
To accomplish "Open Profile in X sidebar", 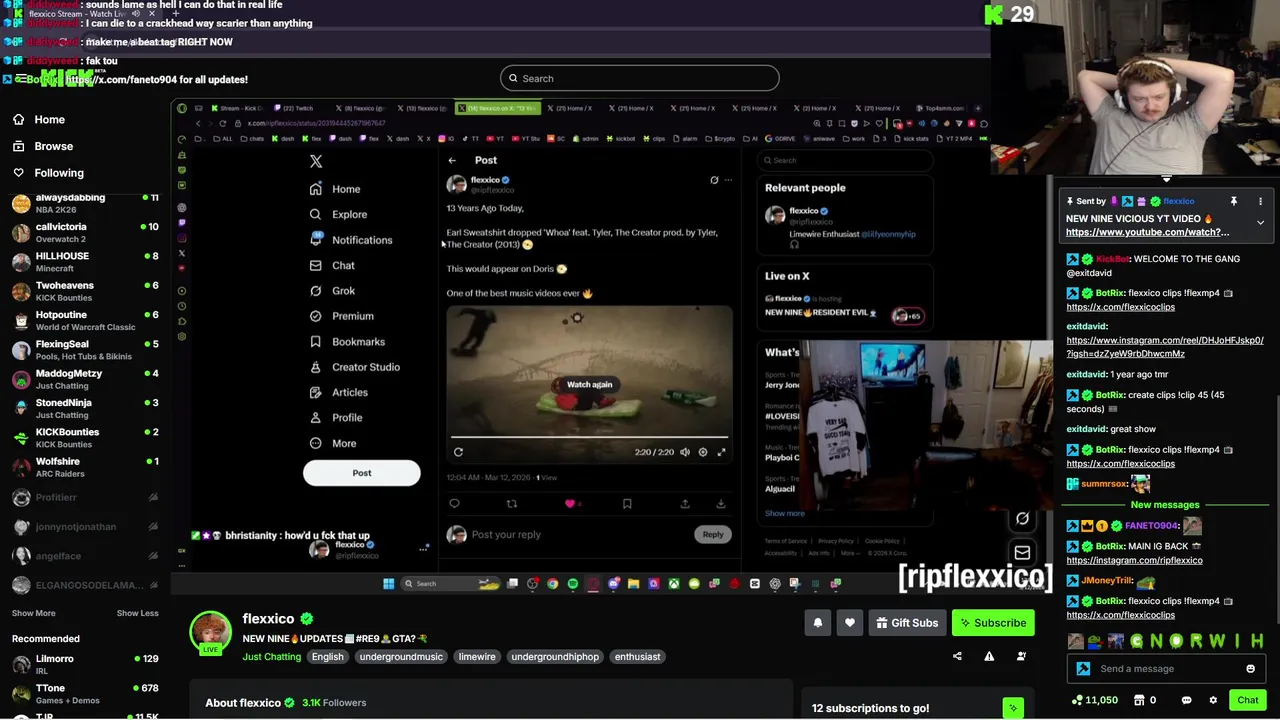I will click(x=336, y=418).
